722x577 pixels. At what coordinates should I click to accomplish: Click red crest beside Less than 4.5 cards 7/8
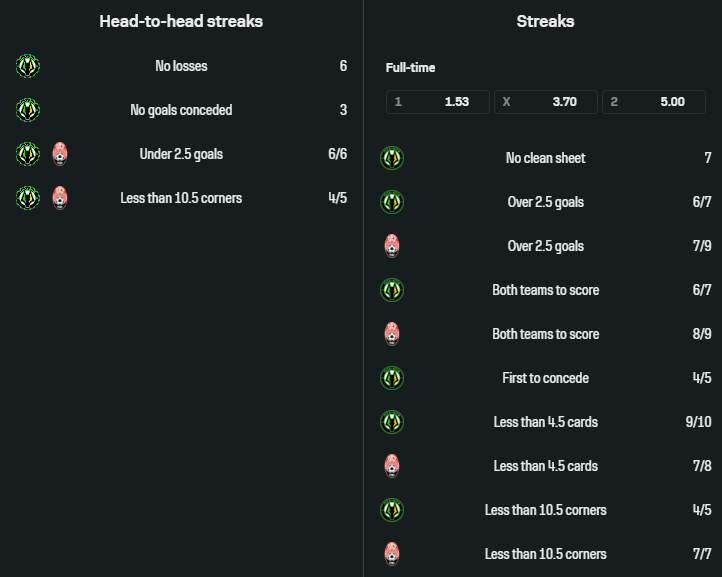click(x=392, y=466)
